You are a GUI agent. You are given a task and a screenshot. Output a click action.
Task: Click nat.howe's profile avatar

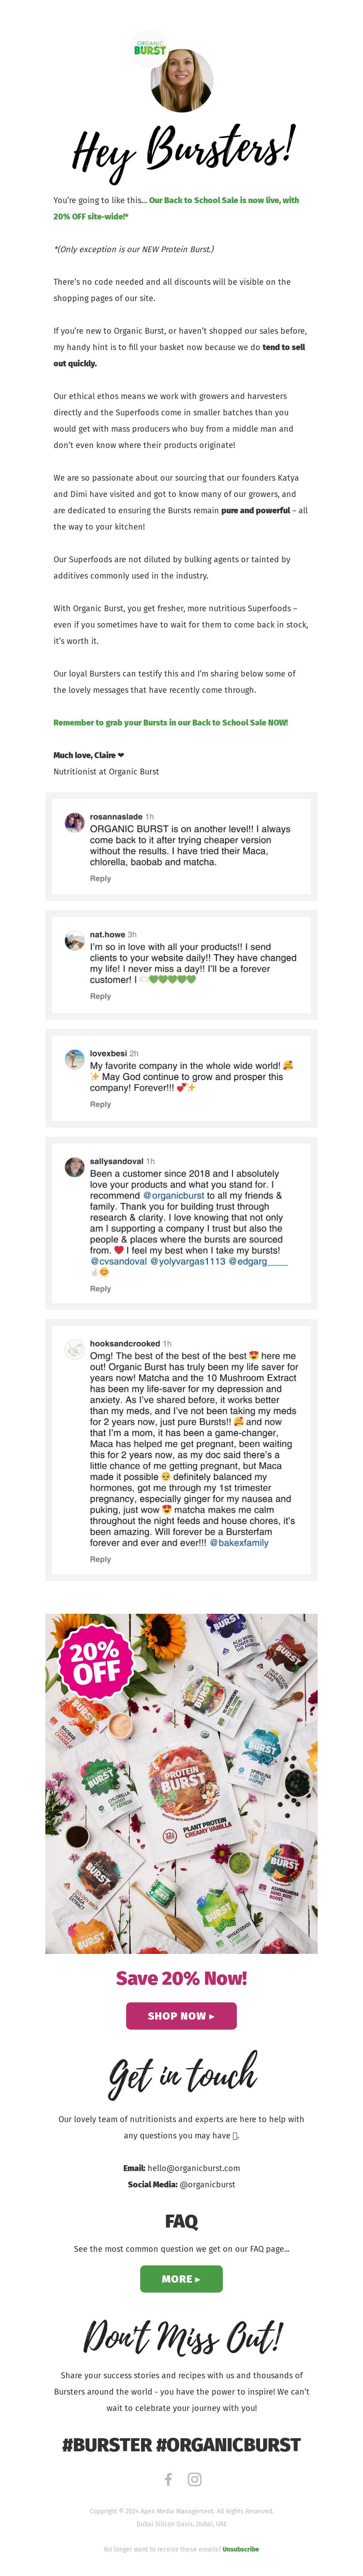click(74, 940)
